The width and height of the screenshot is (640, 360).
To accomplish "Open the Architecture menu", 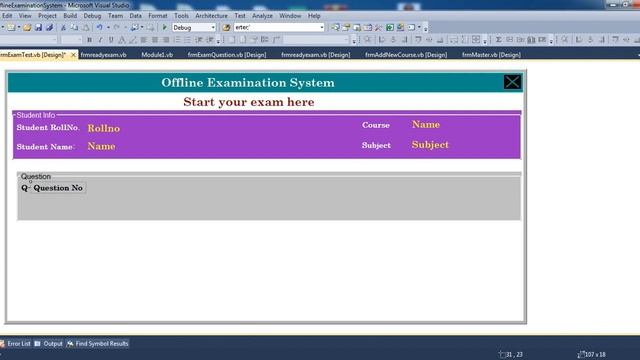I will coord(211,16).
